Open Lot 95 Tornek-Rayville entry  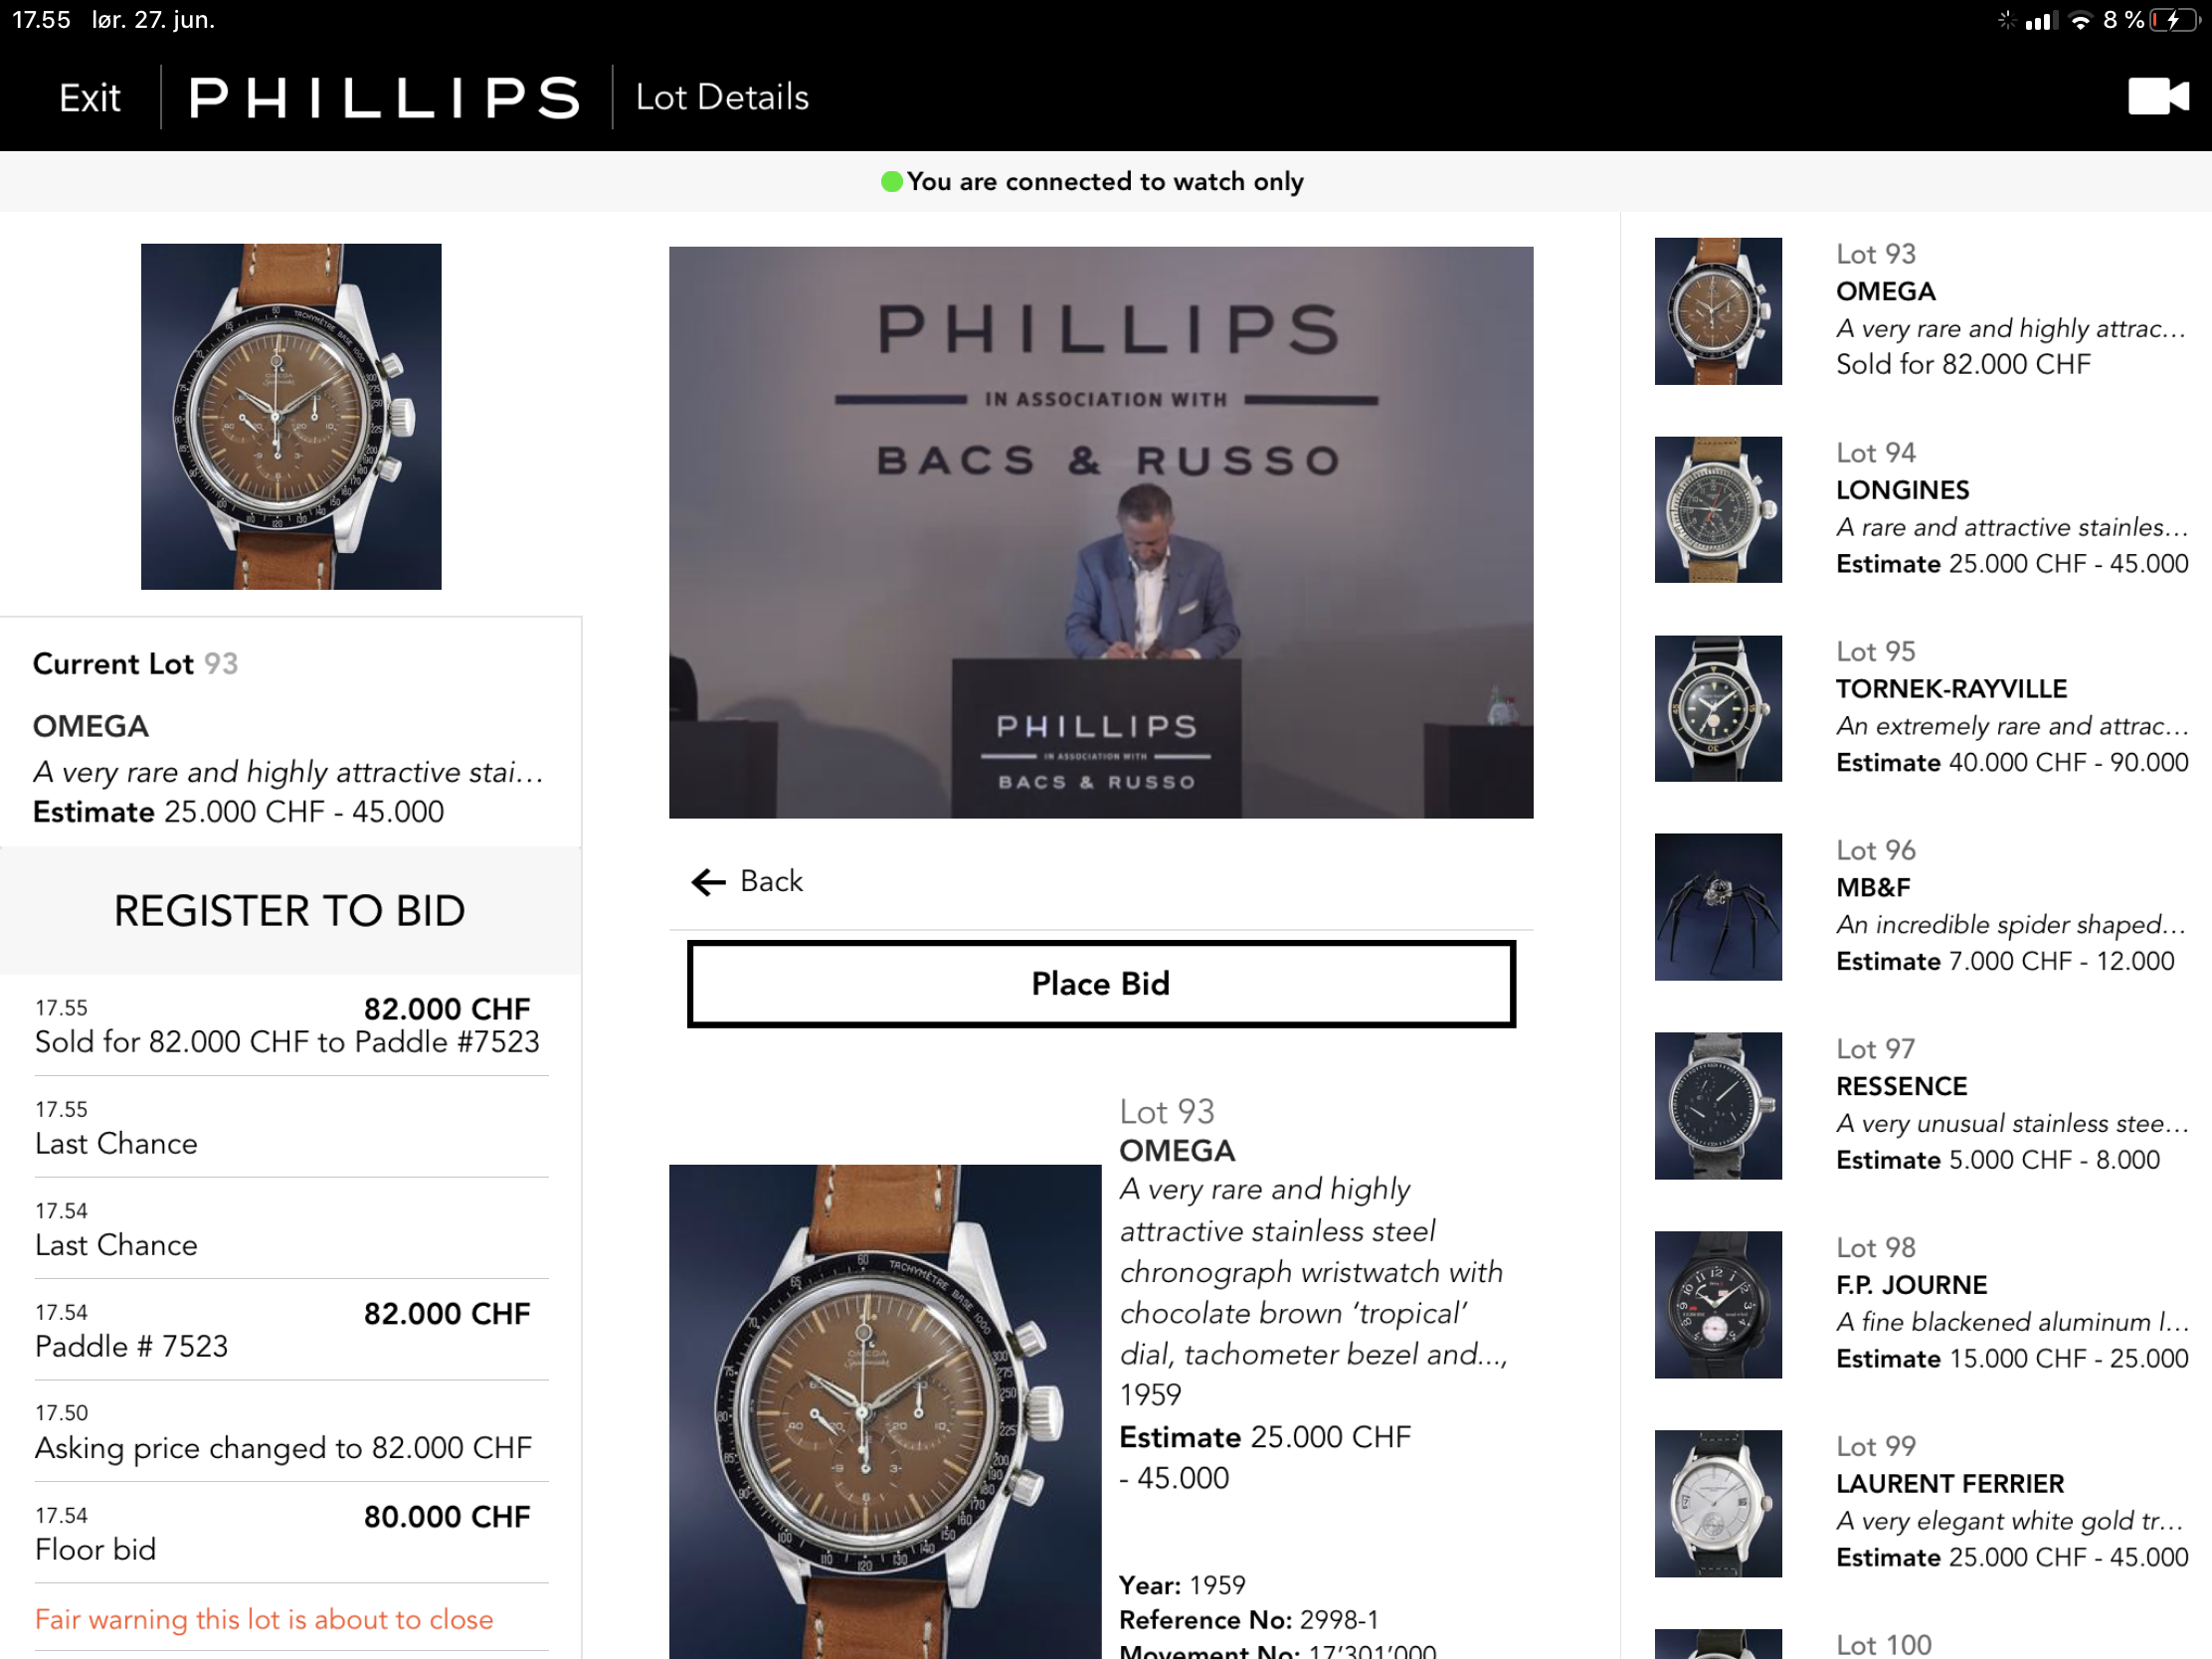click(x=1922, y=708)
